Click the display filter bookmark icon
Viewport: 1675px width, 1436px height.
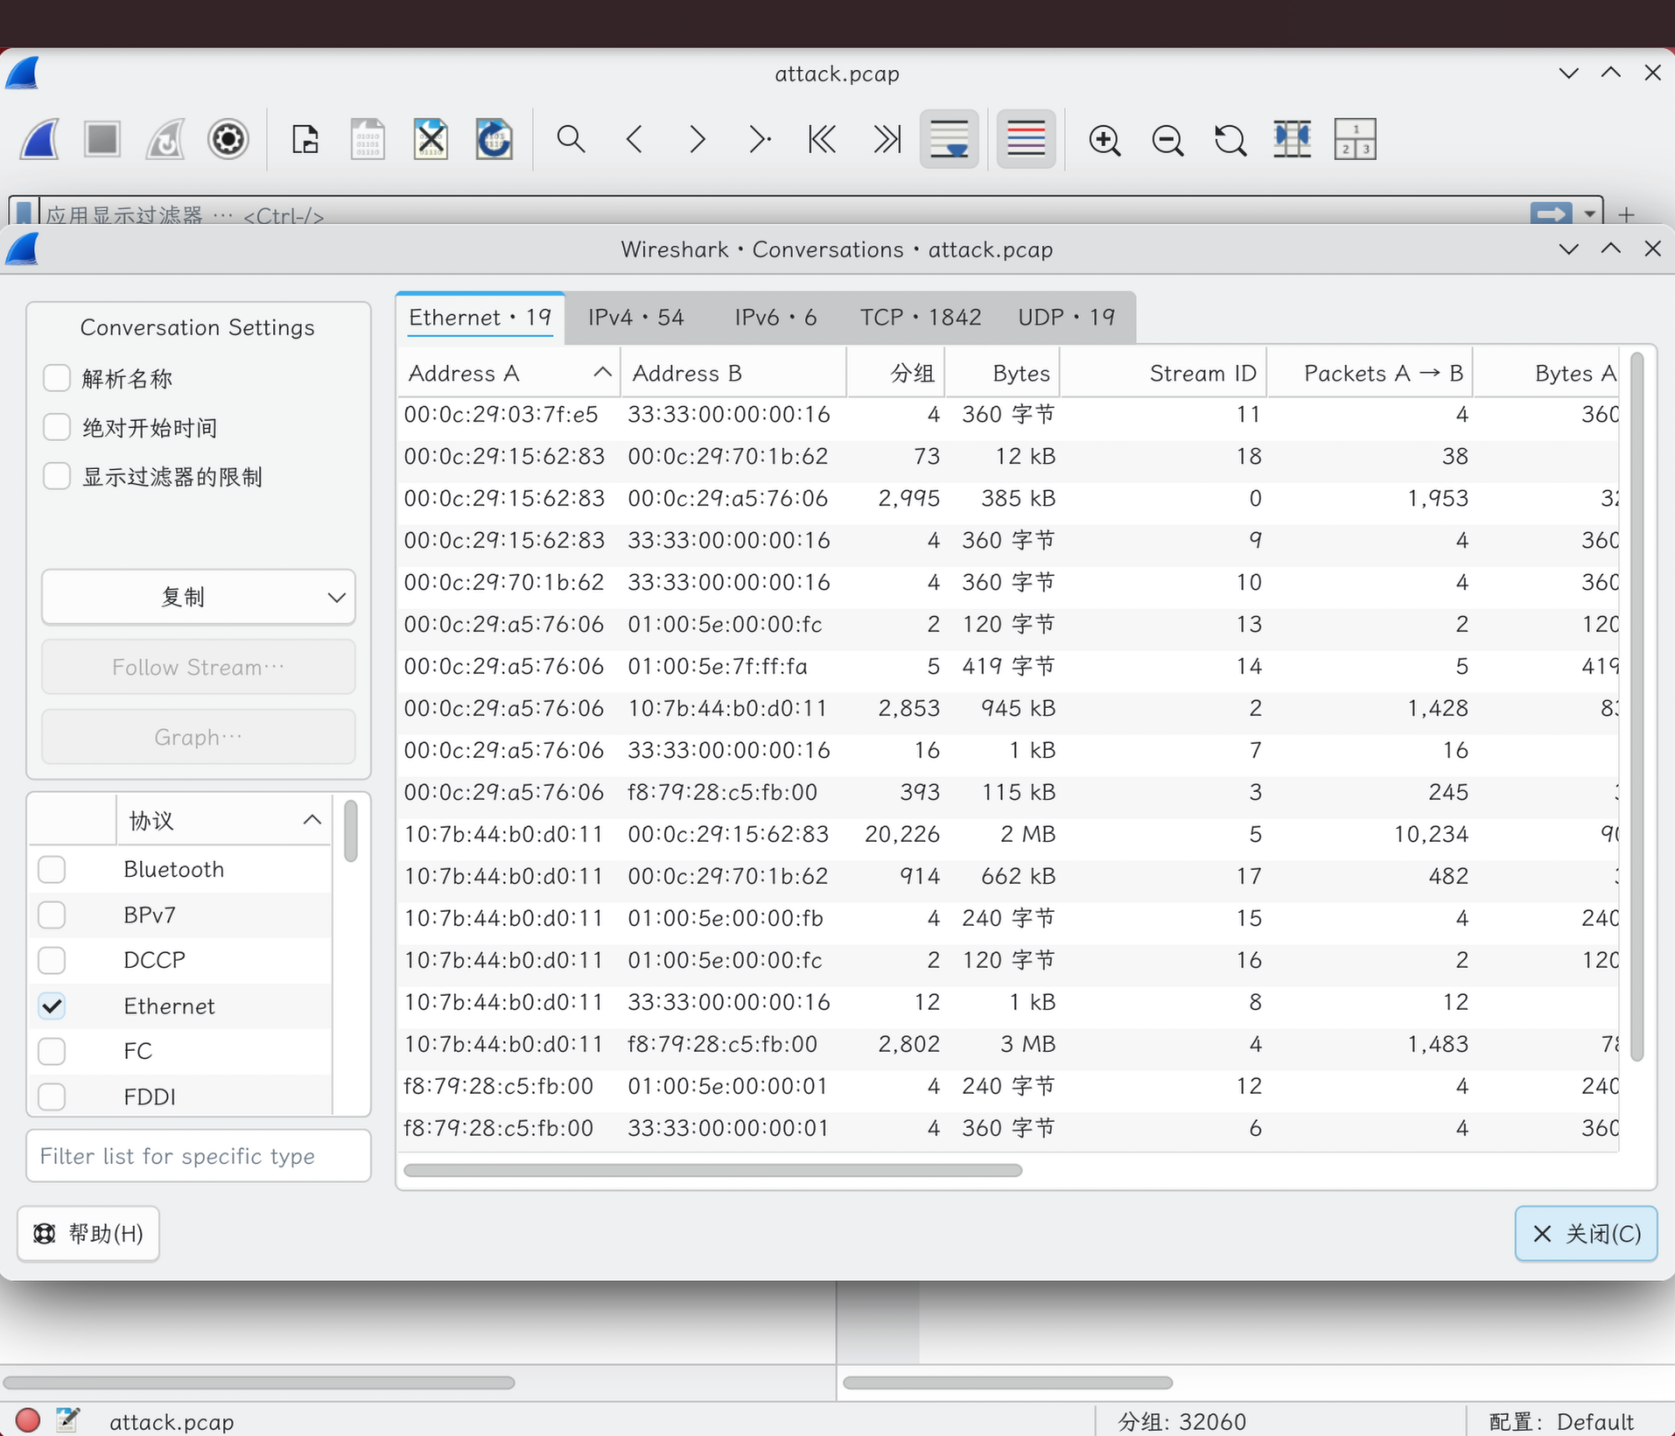(x=24, y=212)
